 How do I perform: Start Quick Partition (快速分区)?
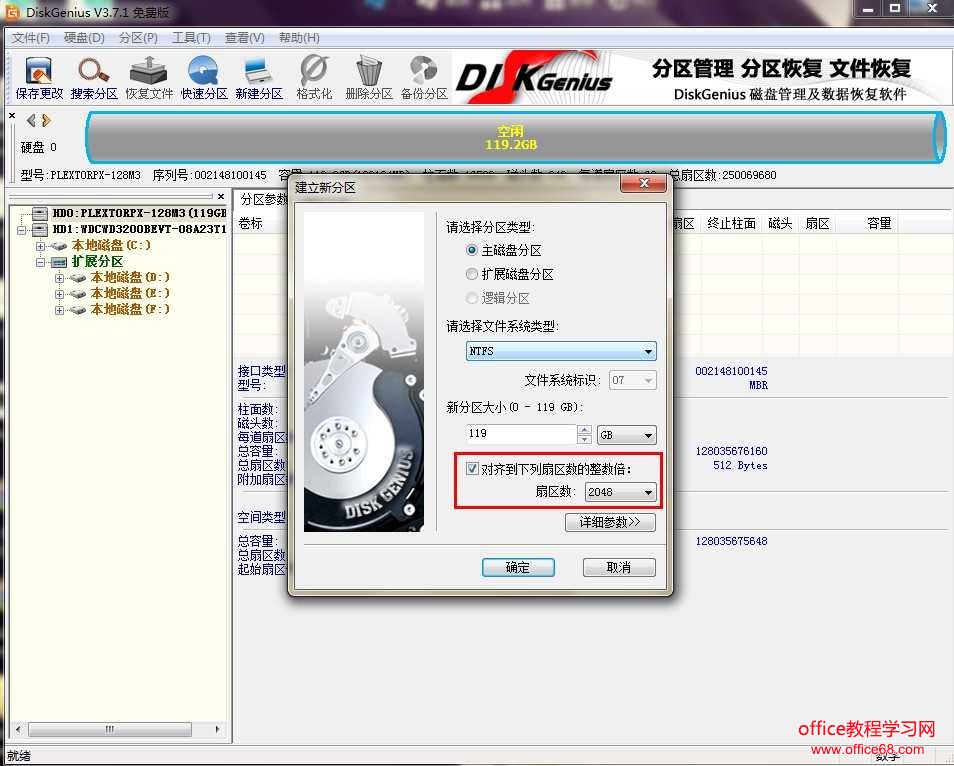coord(204,77)
